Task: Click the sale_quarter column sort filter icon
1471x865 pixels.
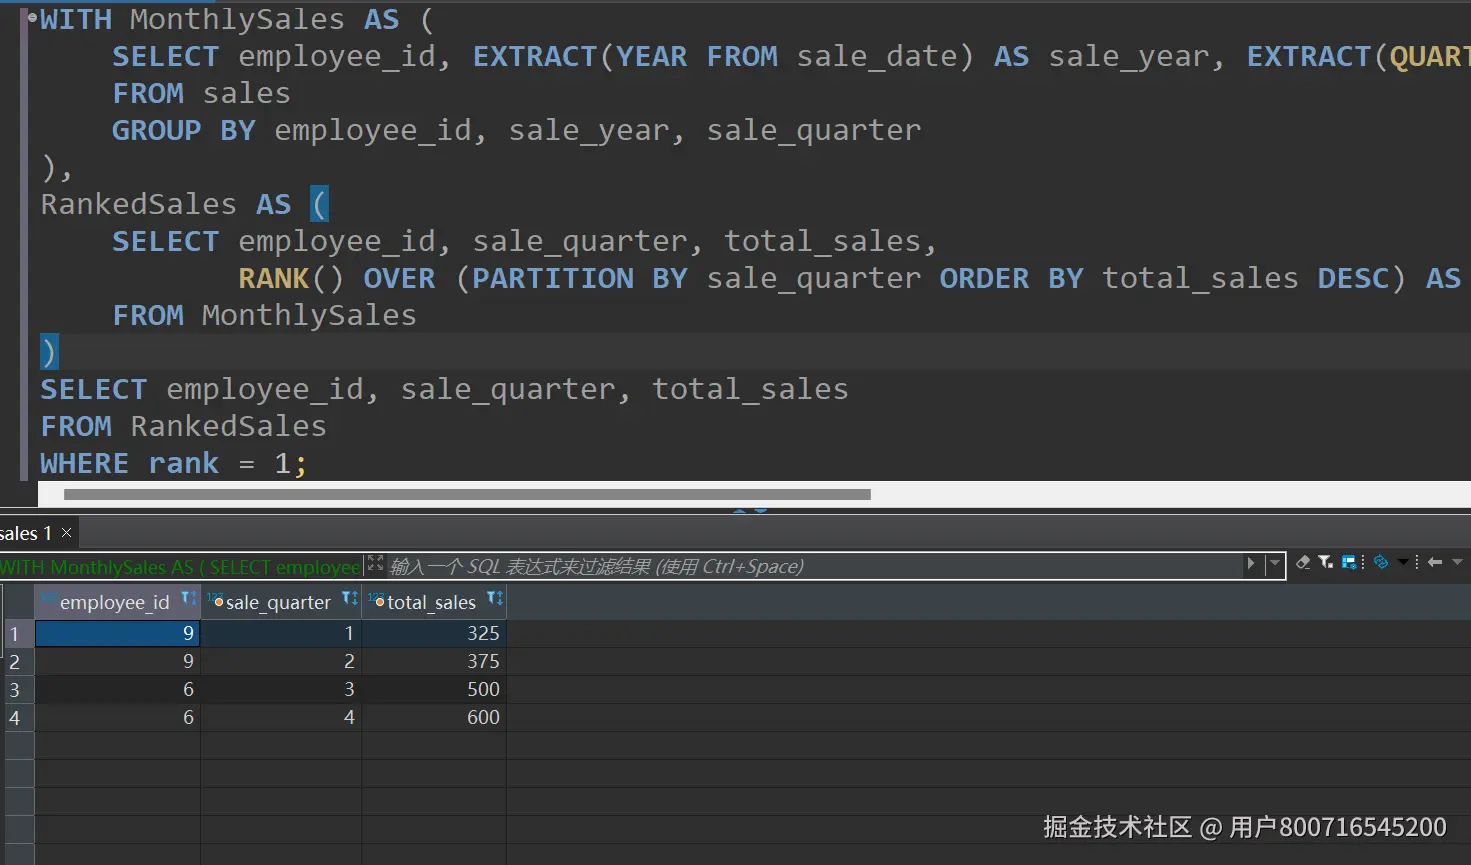Action: (x=349, y=599)
